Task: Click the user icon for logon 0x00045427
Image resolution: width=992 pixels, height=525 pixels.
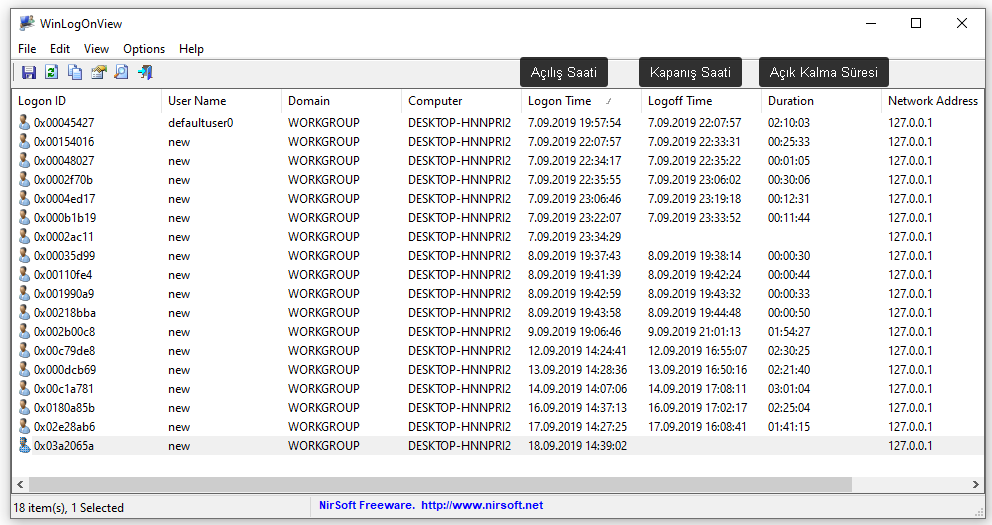Action: point(25,123)
